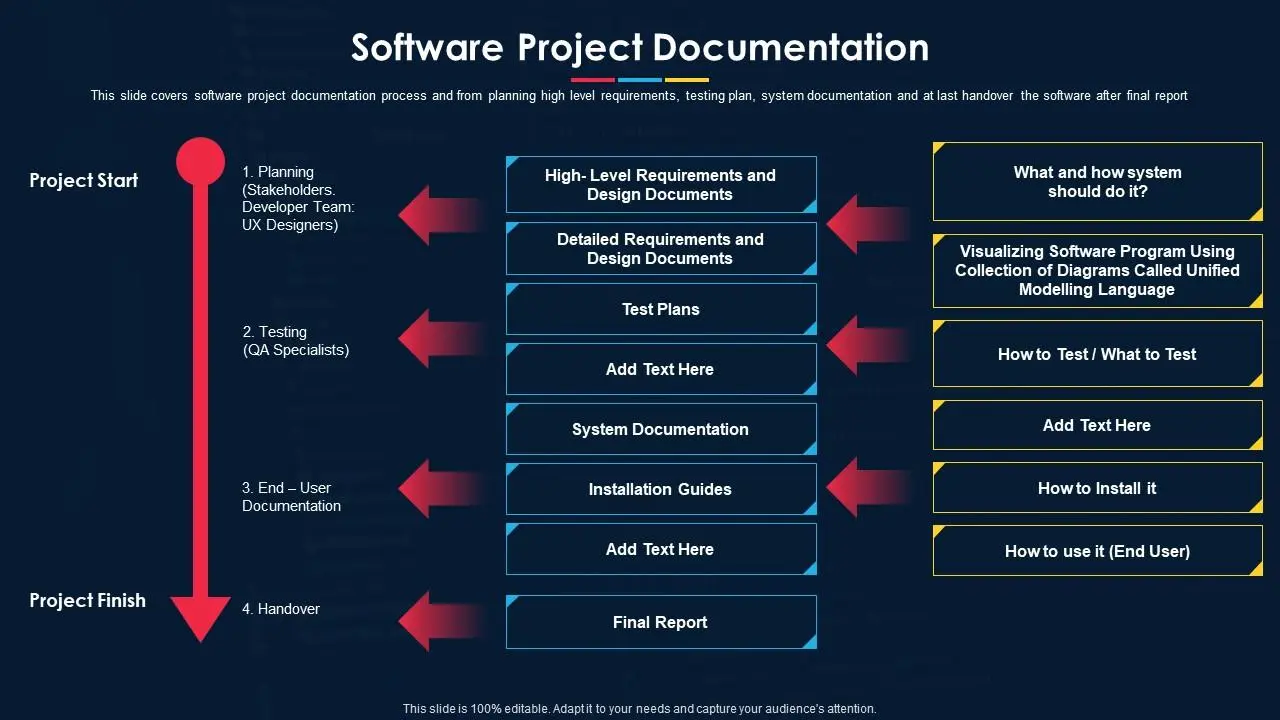Click the 'System Documentation' box
Viewport: 1280px width, 720px height.
click(661, 429)
